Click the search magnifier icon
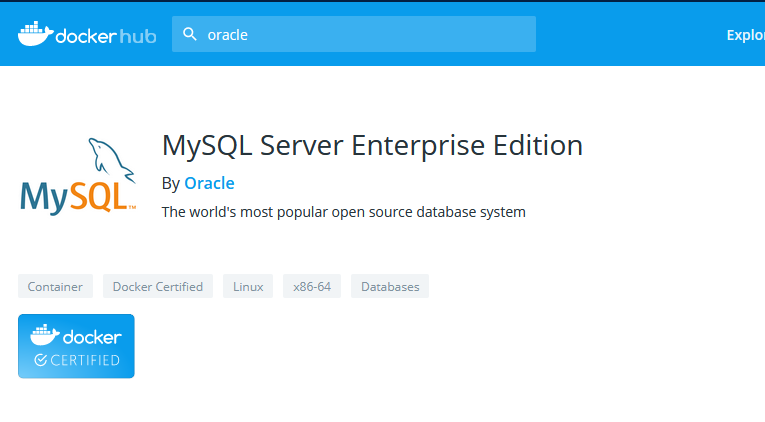The width and height of the screenshot is (765, 422). click(190, 34)
